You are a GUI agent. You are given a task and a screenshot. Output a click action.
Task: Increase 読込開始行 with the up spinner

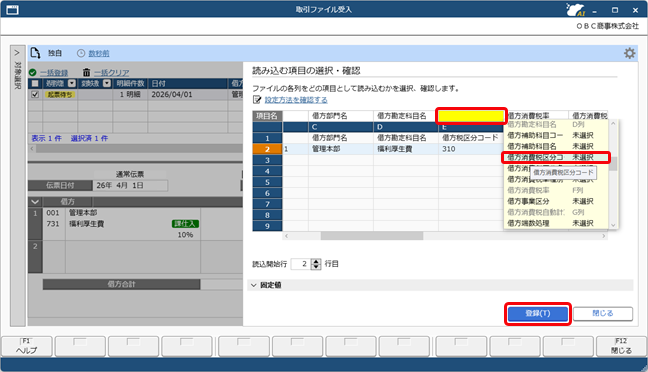click(316, 261)
